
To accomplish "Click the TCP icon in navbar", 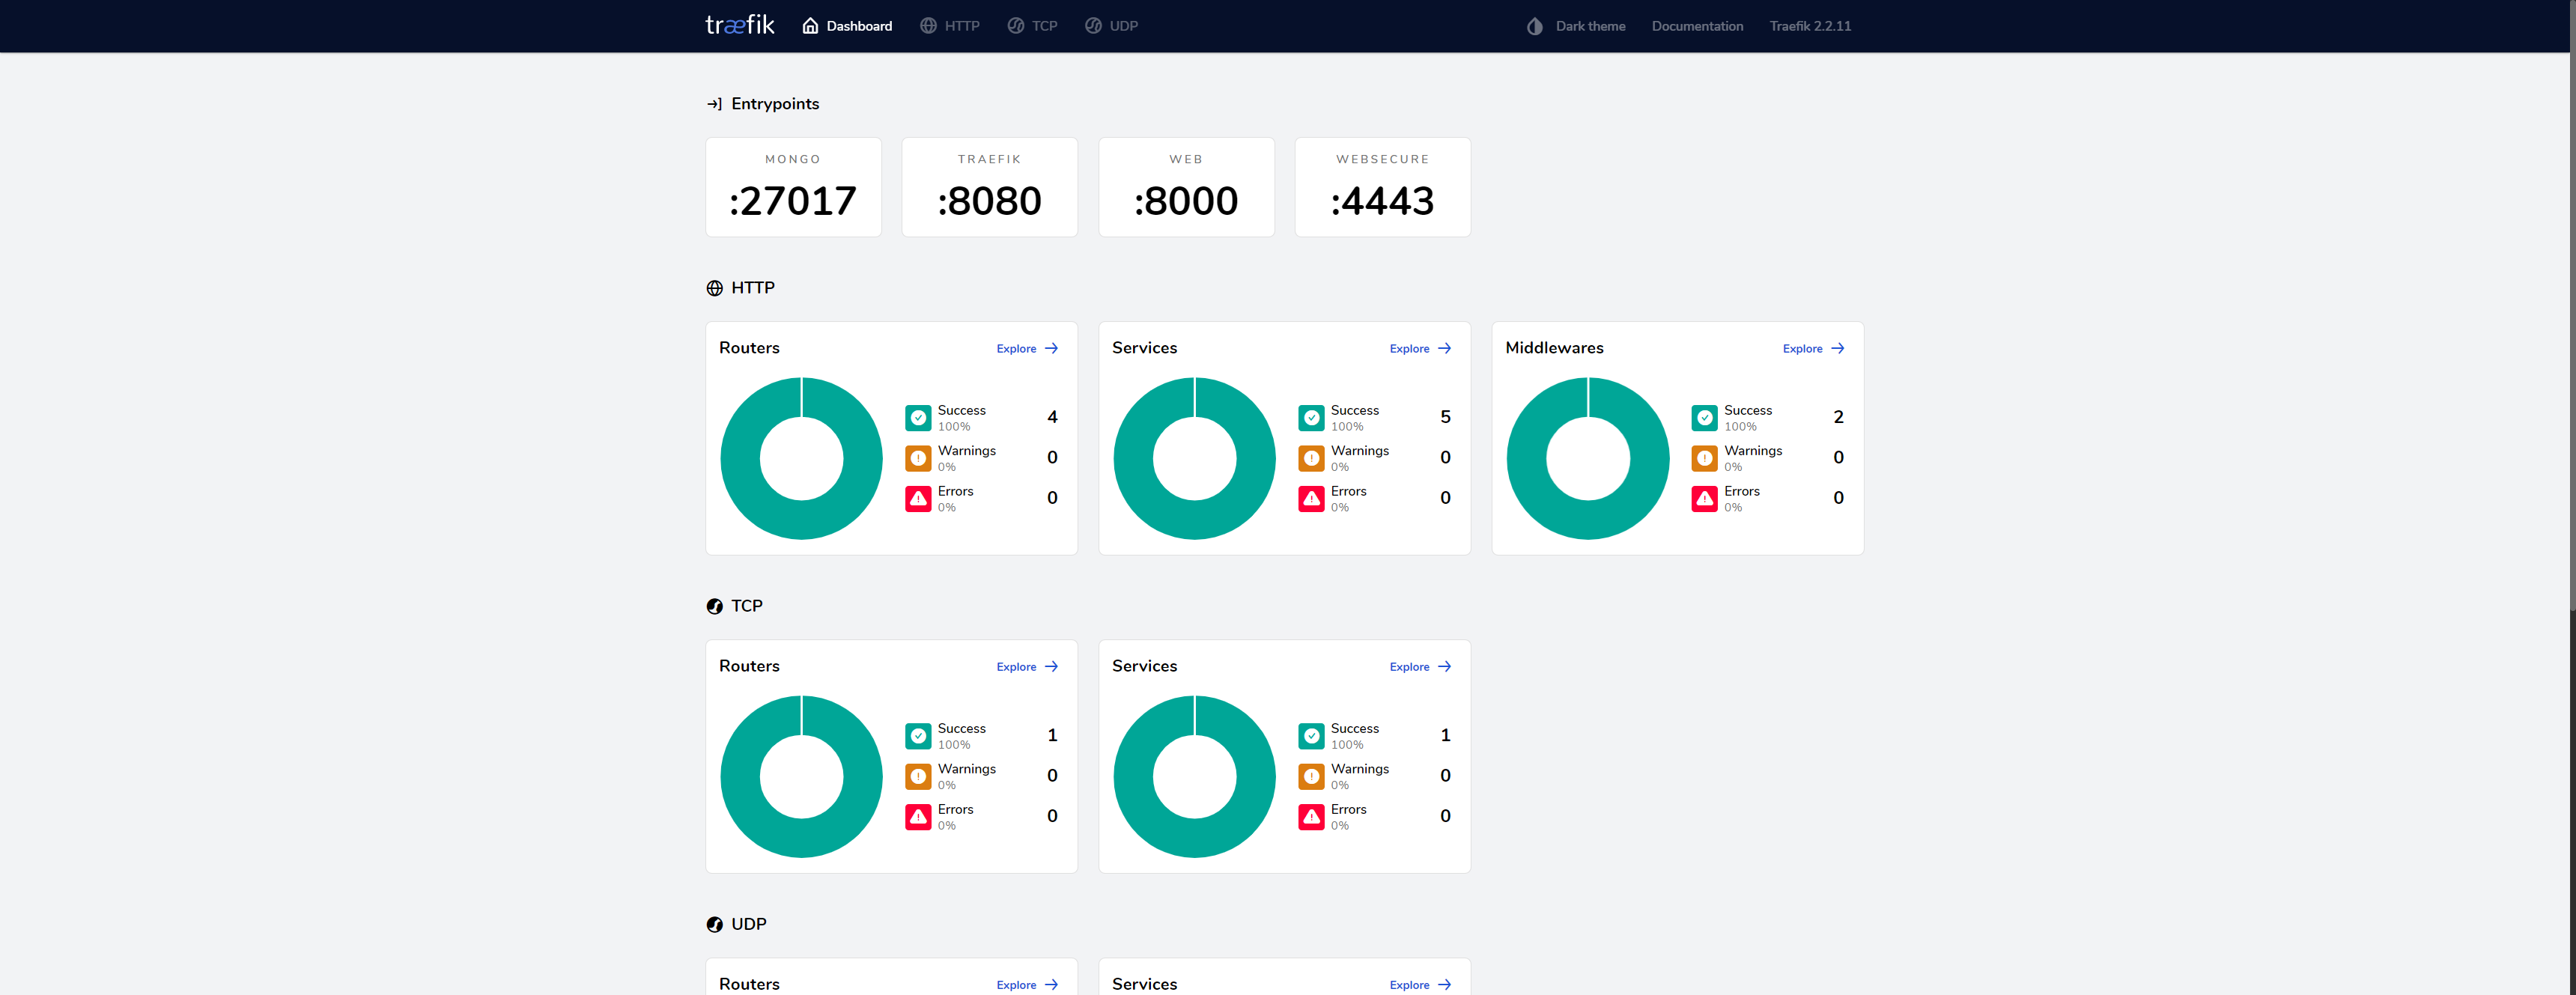I will (x=1015, y=26).
